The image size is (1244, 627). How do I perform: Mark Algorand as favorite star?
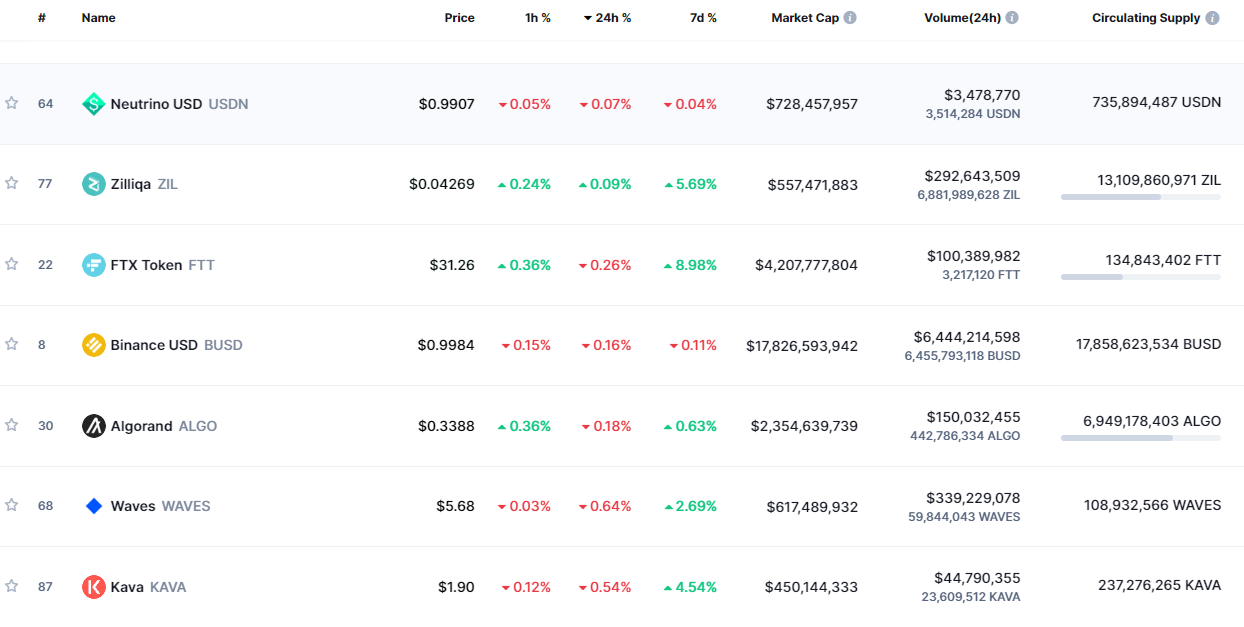coord(12,425)
